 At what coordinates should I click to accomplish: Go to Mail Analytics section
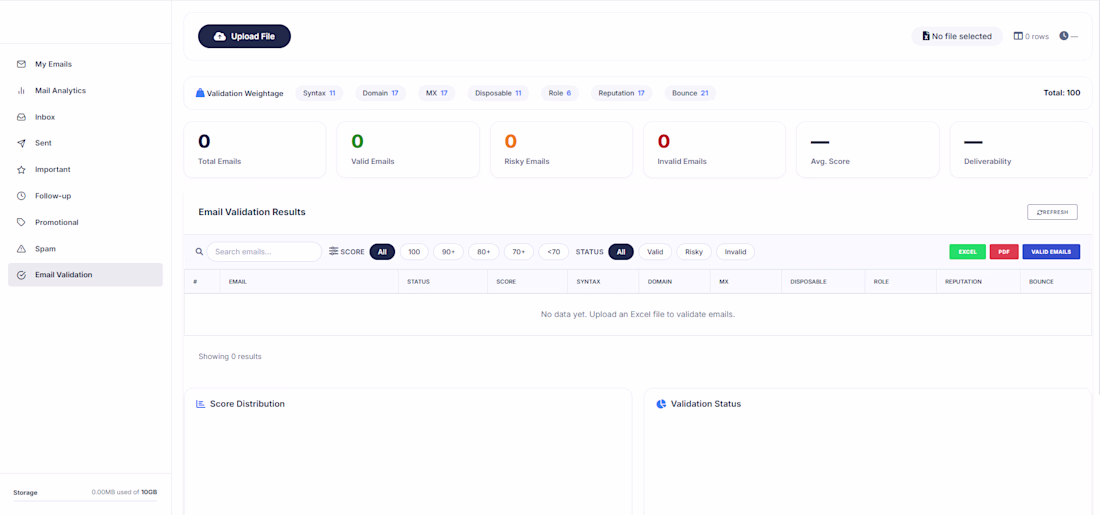86,91
